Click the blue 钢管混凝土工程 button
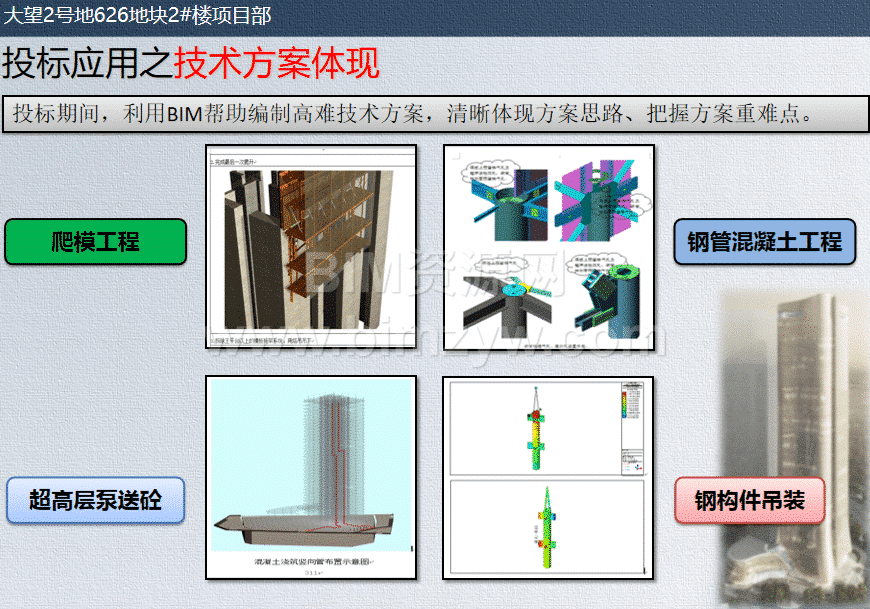Image resolution: width=870 pixels, height=609 pixels. point(764,242)
